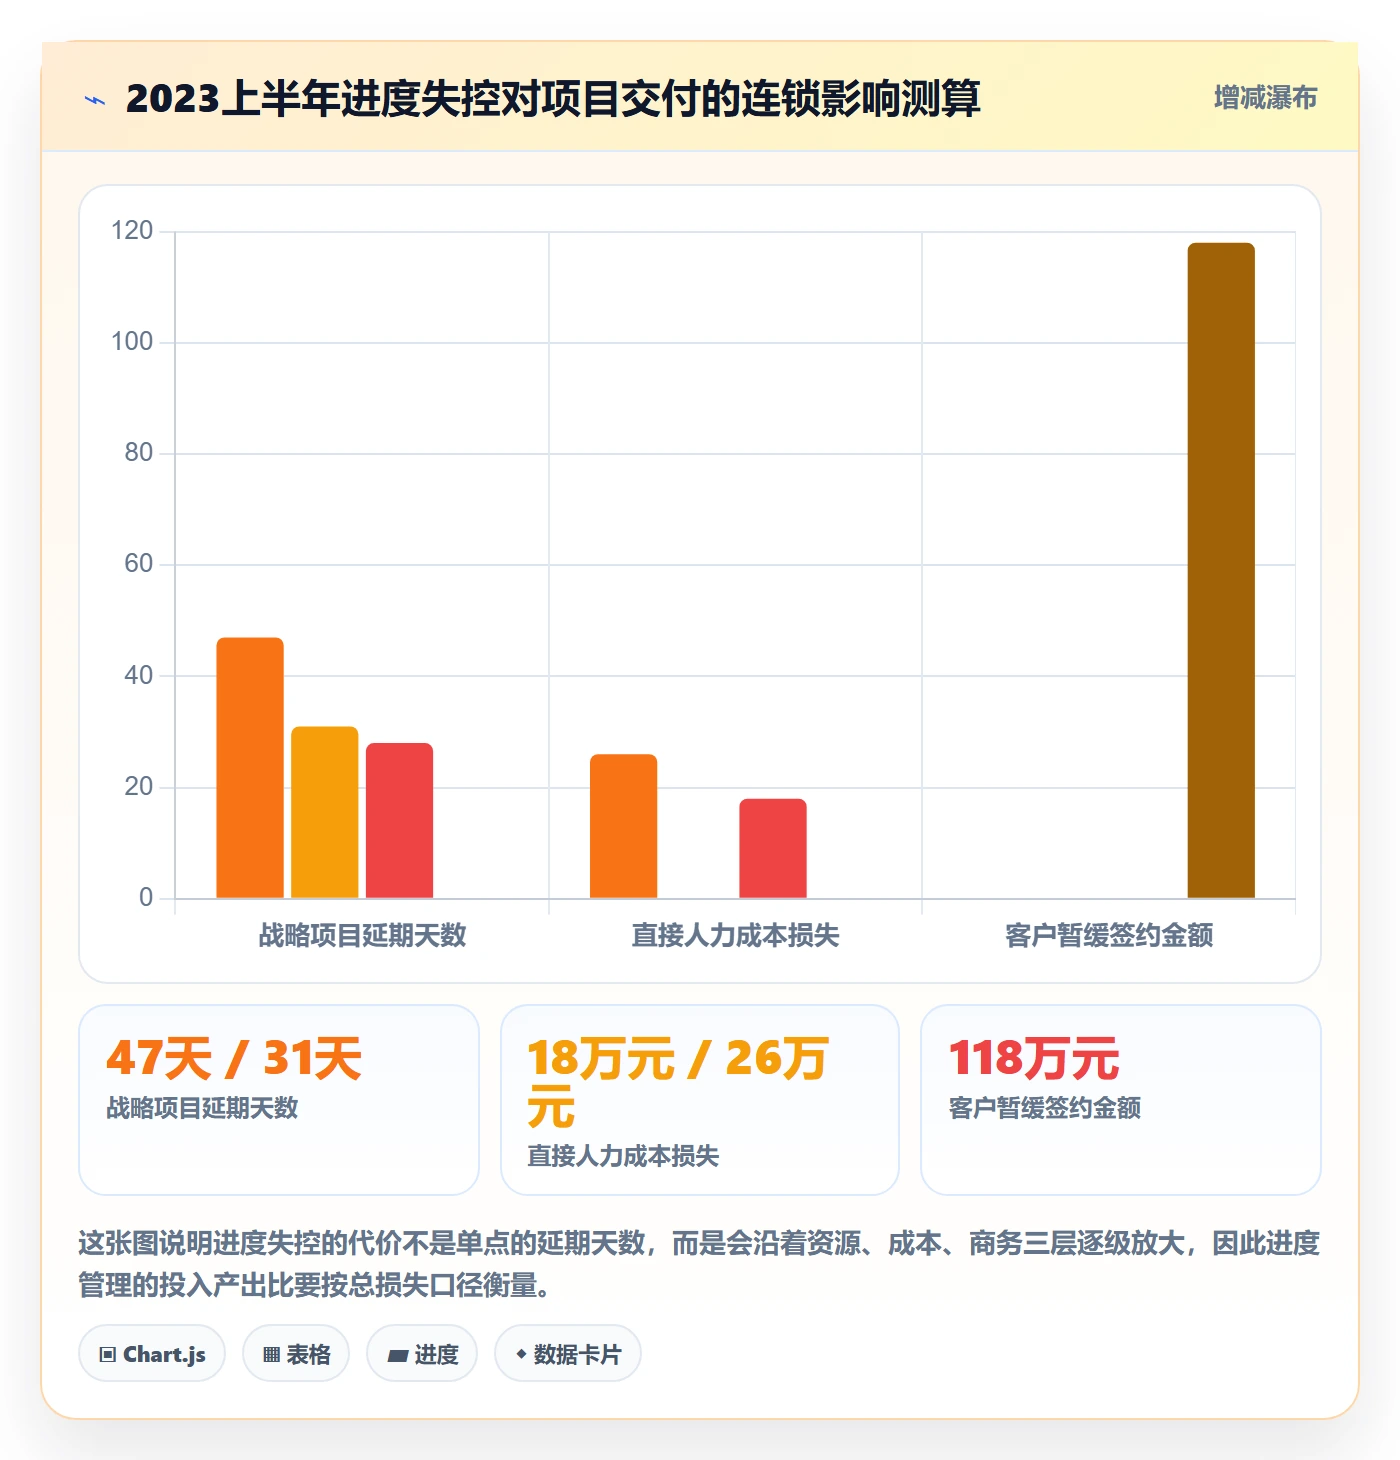This screenshot has height=1460, width=1400.
Task: Click the grid icon in 表格 chip
Action: tap(271, 1355)
